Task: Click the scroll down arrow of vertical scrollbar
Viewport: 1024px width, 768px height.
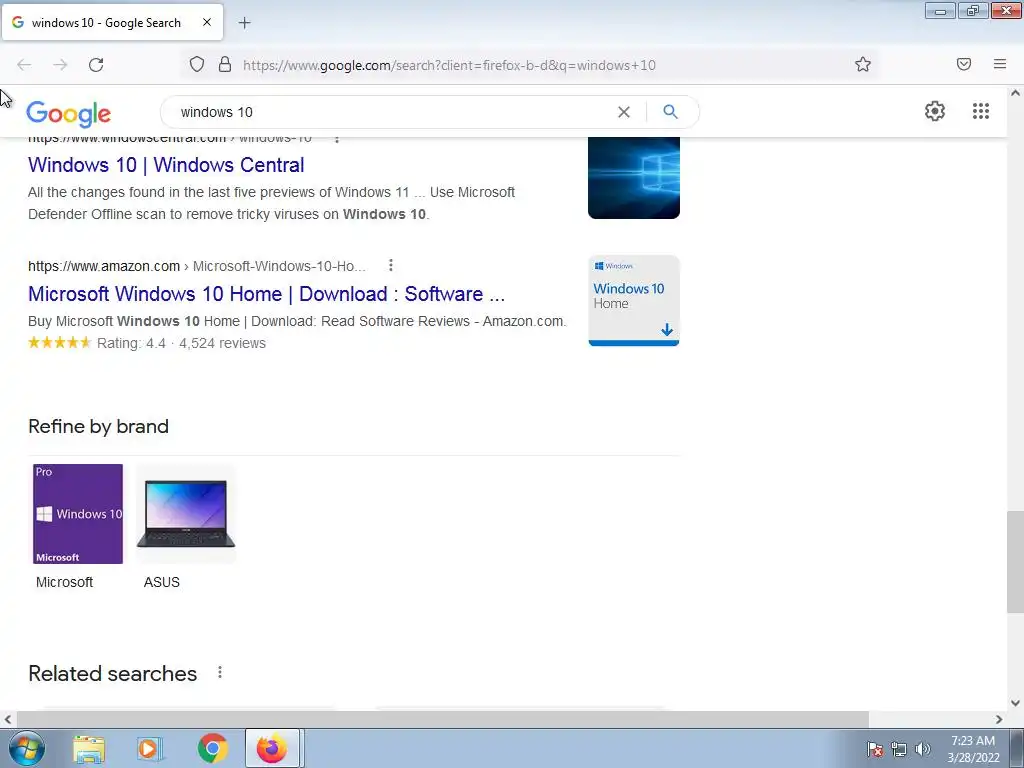Action: click(1015, 703)
